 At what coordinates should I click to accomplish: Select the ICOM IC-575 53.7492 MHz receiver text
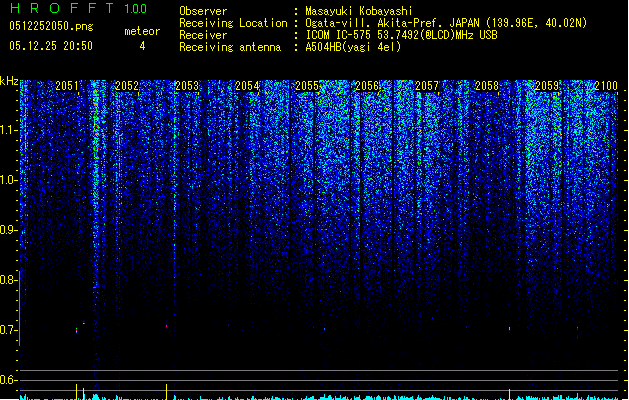(402, 35)
